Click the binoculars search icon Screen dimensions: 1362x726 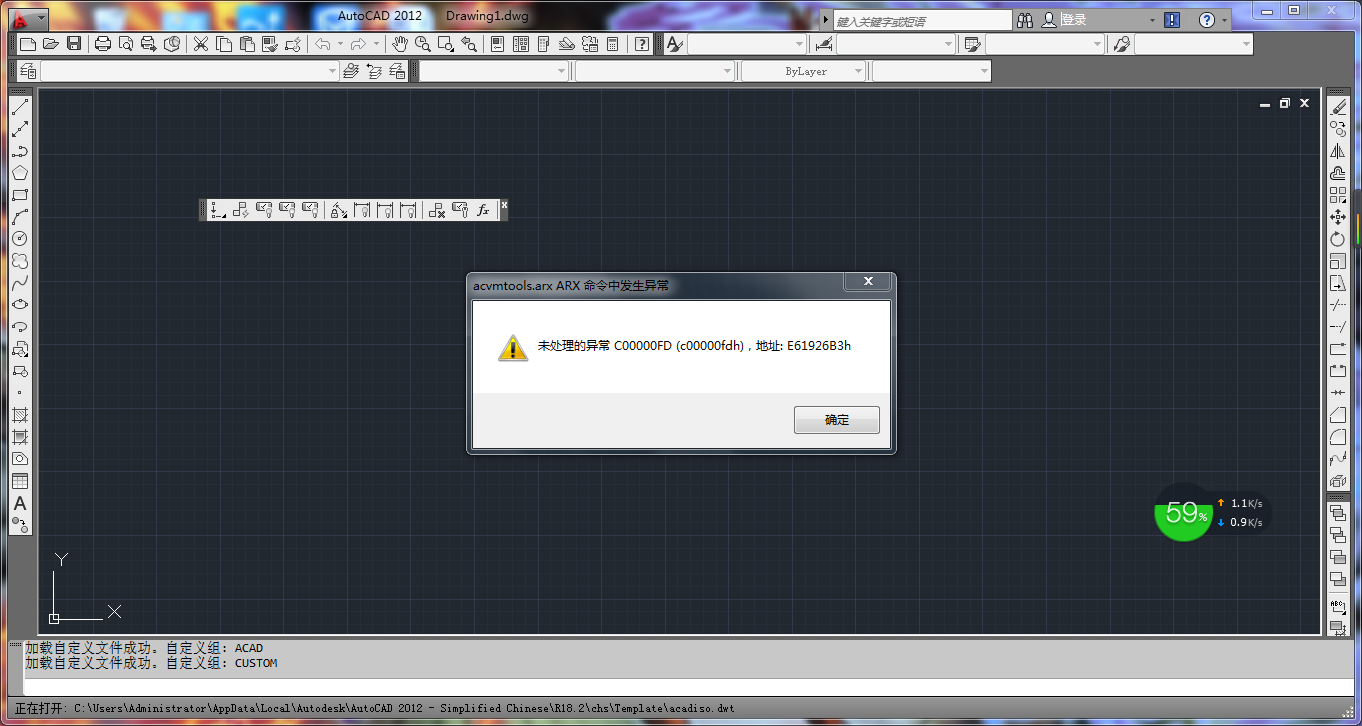tap(1025, 19)
